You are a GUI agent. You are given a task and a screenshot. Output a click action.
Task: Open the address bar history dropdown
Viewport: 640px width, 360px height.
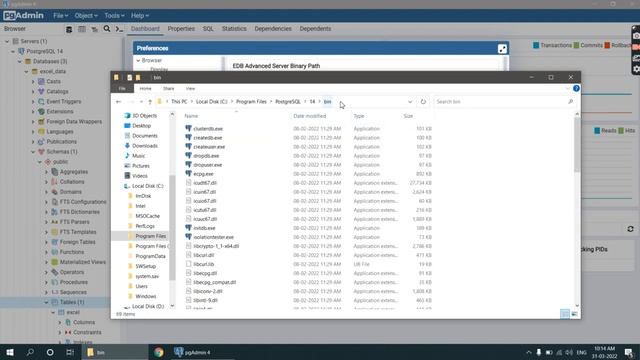(x=410, y=102)
